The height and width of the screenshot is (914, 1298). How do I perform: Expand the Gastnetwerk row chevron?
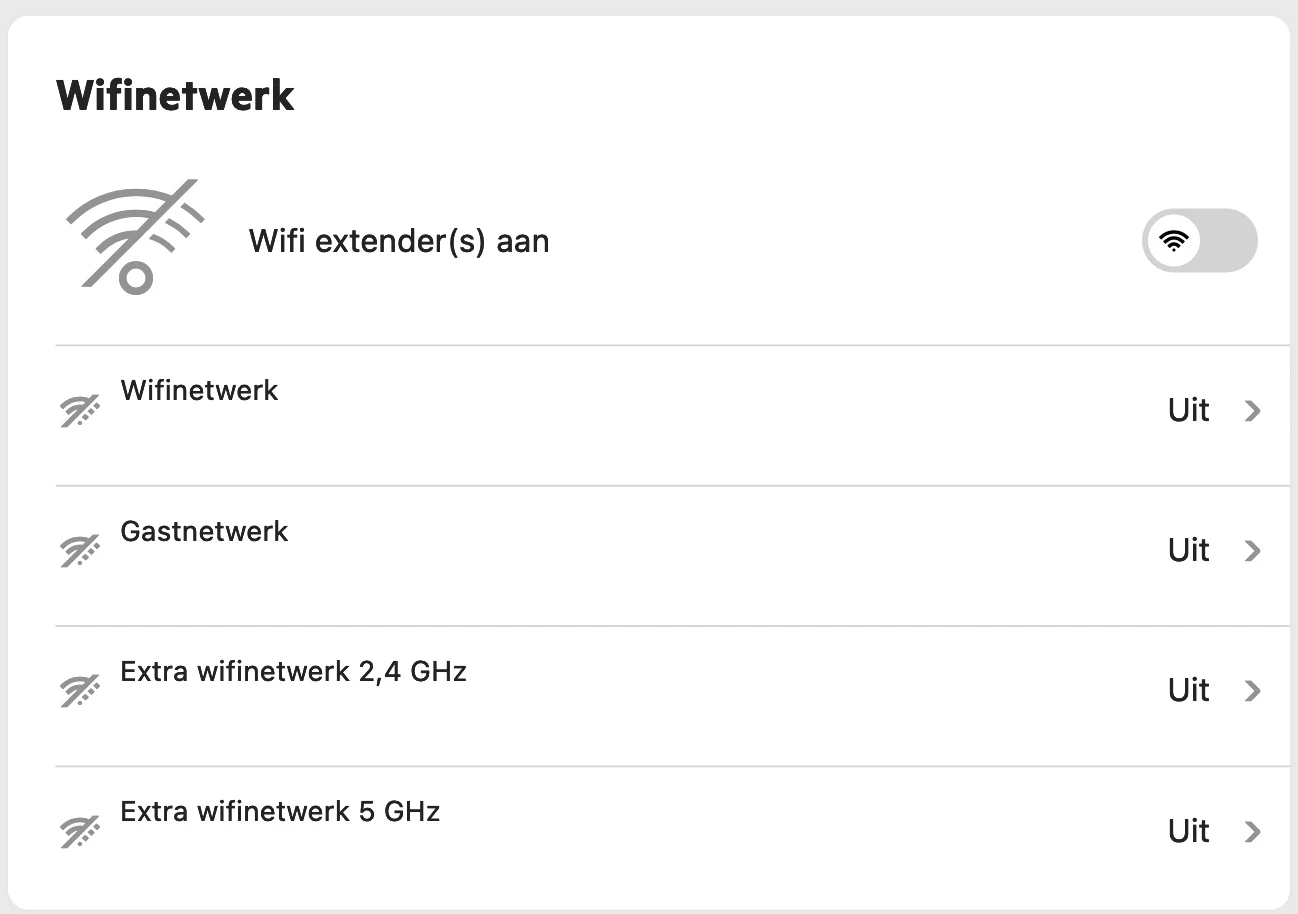[x=1252, y=551]
